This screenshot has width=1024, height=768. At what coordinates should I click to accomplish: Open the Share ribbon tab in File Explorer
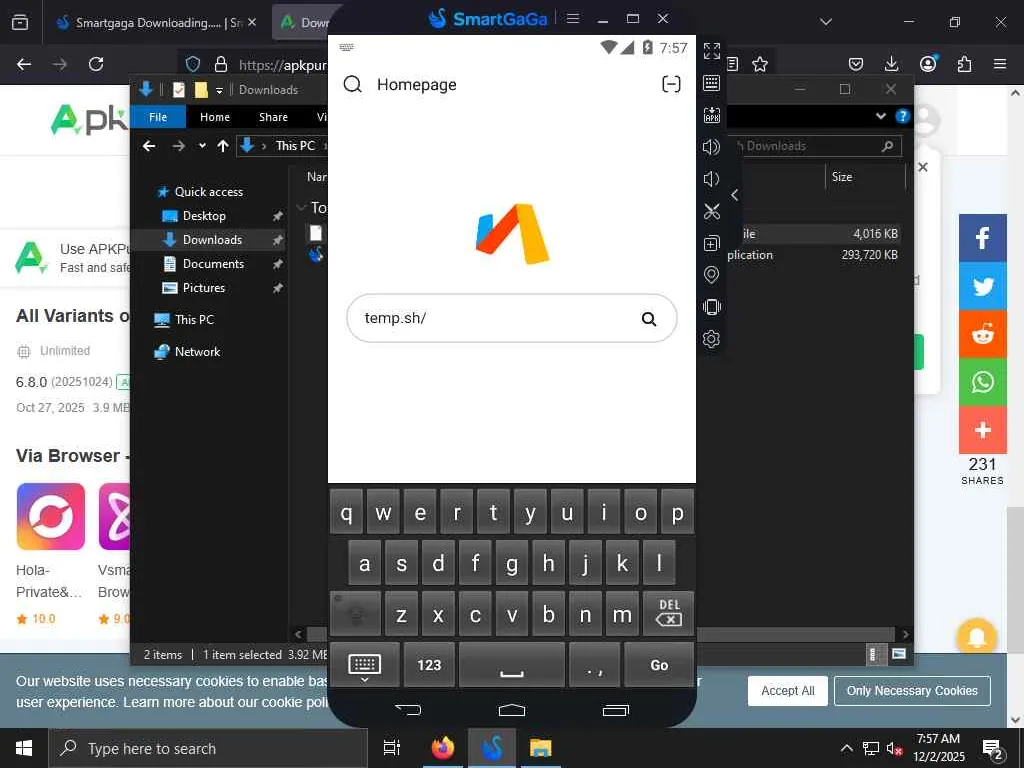[x=273, y=117]
